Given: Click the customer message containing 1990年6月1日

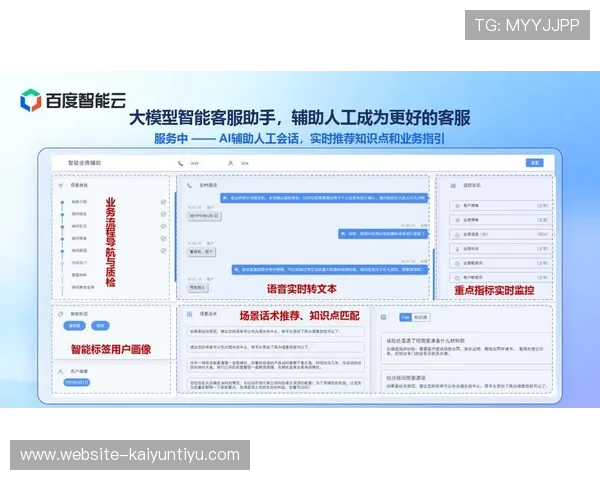Looking at the screenshot, I should 204,216.
